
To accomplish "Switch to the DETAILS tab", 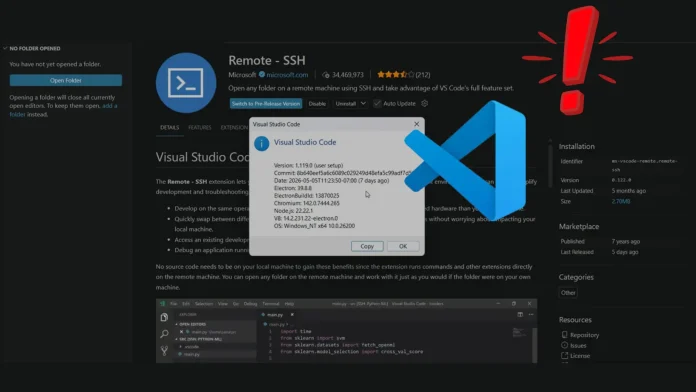I will (x=170, y=127).
